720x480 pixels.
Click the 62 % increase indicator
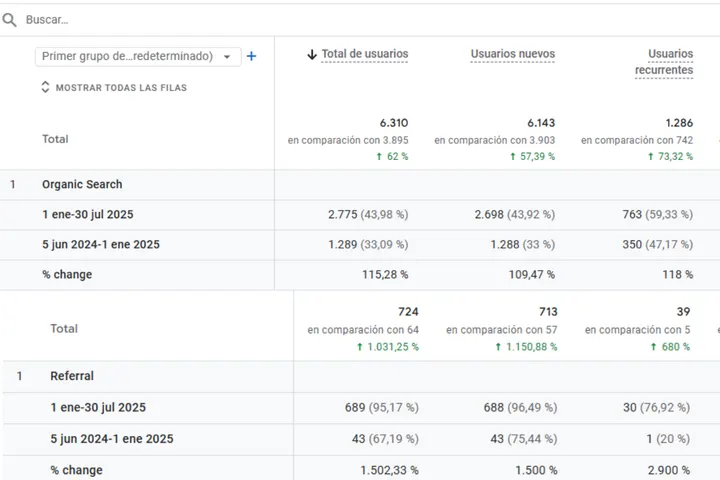coord(392,157)
